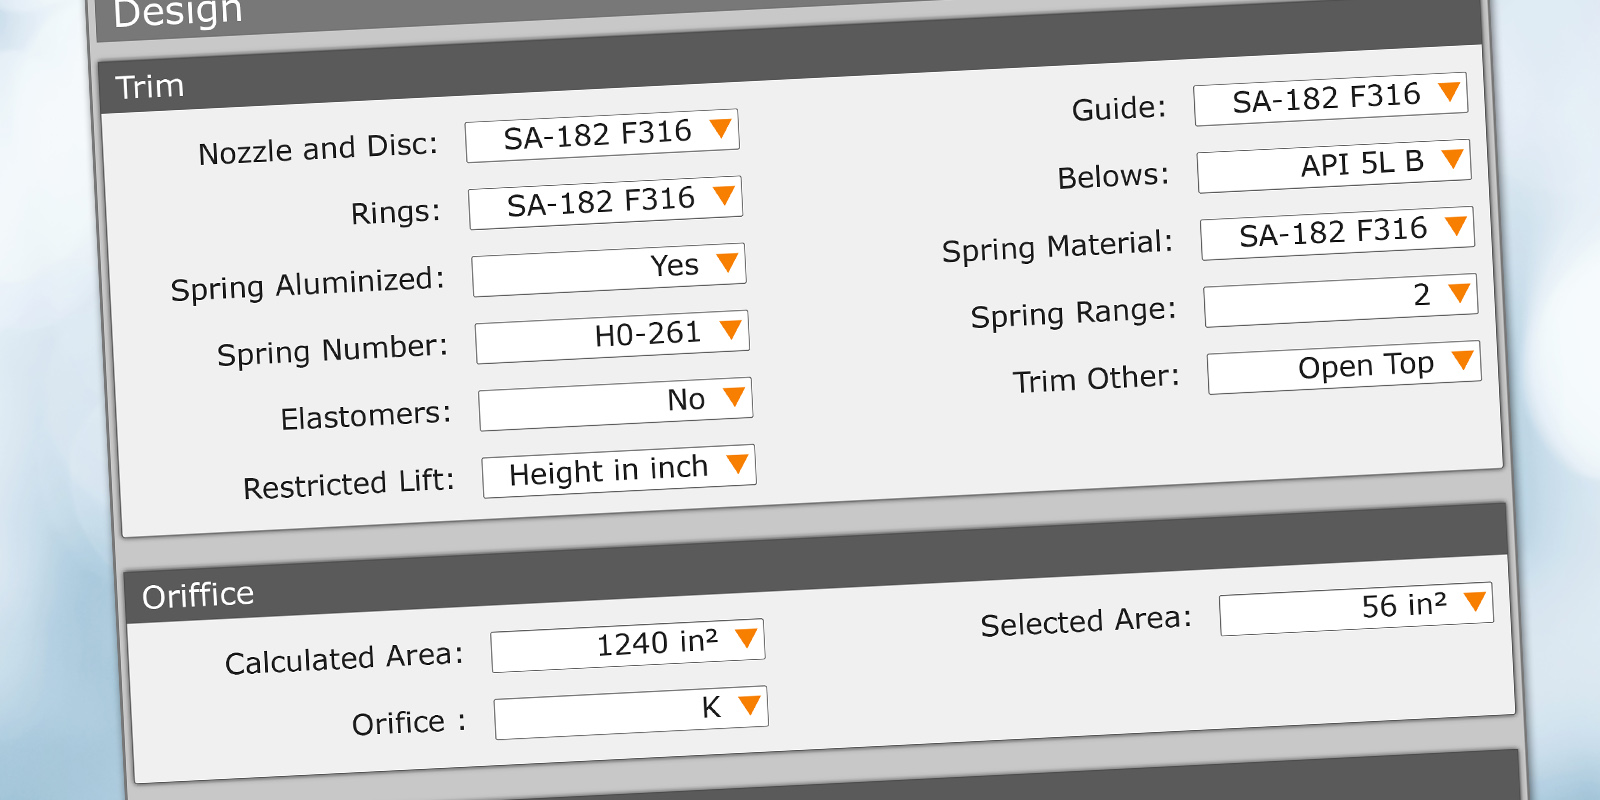
Task: Click the Design panel title bar
Action: pos(178,14)
